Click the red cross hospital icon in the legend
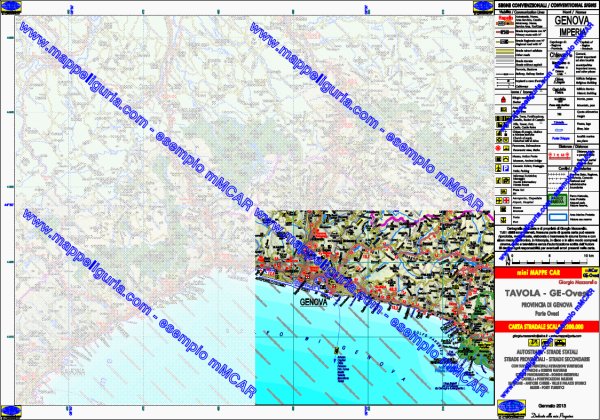 506,200
